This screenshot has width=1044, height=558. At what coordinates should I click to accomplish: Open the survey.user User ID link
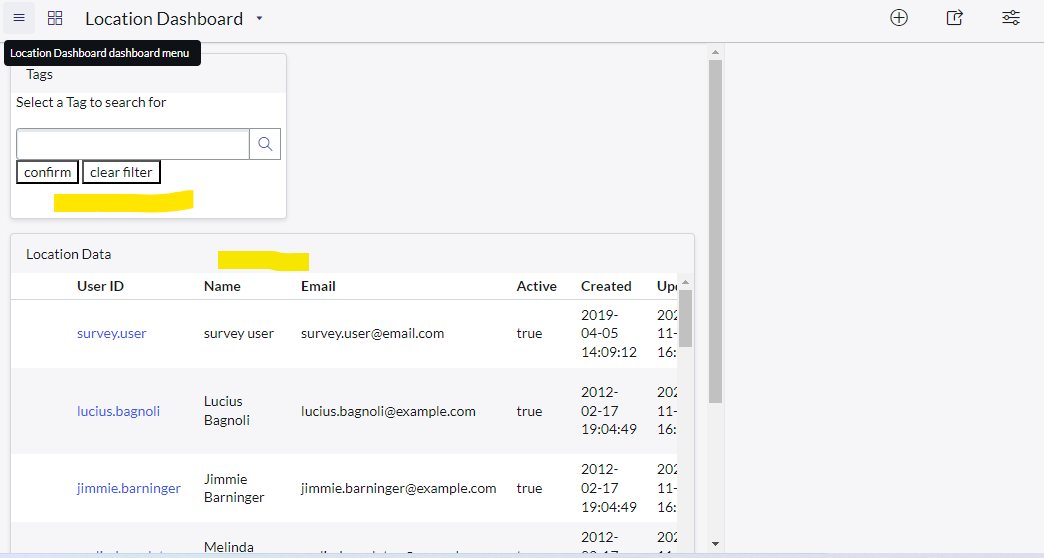[112, 334]
